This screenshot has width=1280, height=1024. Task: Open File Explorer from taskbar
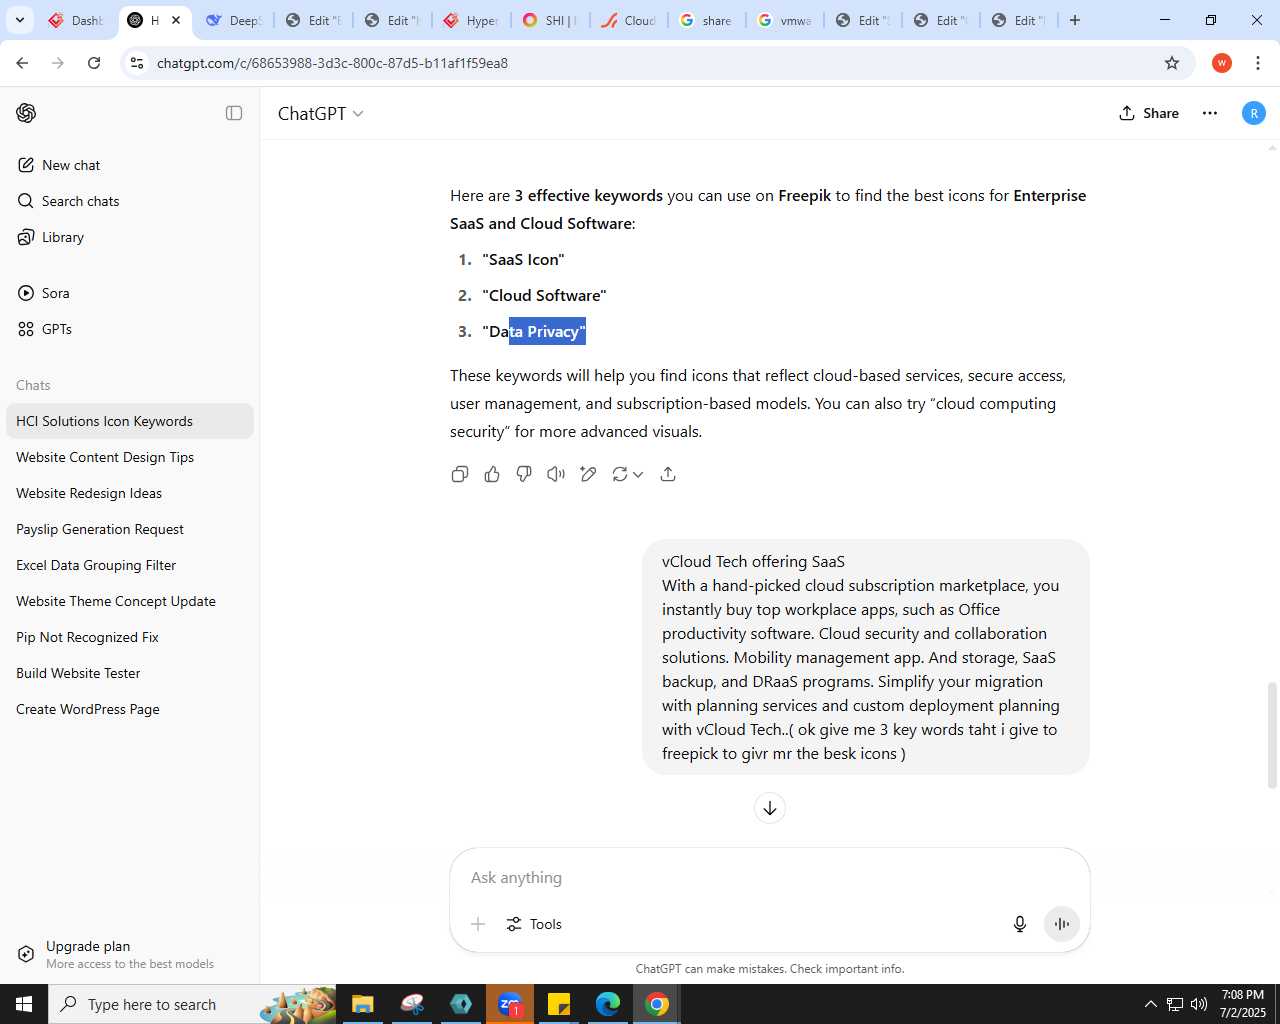click(x=362, y=1004)
